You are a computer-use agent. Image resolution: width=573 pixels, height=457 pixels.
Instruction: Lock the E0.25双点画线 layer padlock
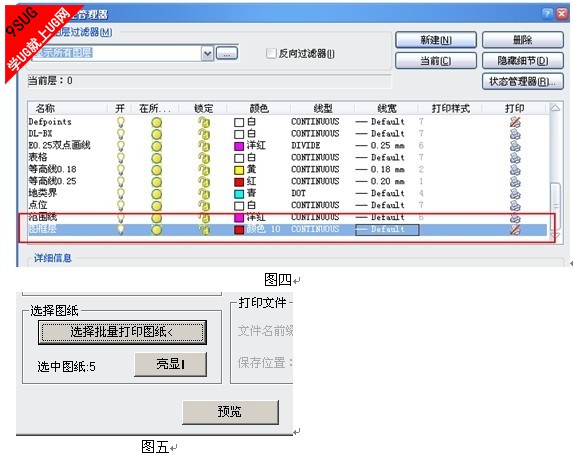click(x=204, y=146)
